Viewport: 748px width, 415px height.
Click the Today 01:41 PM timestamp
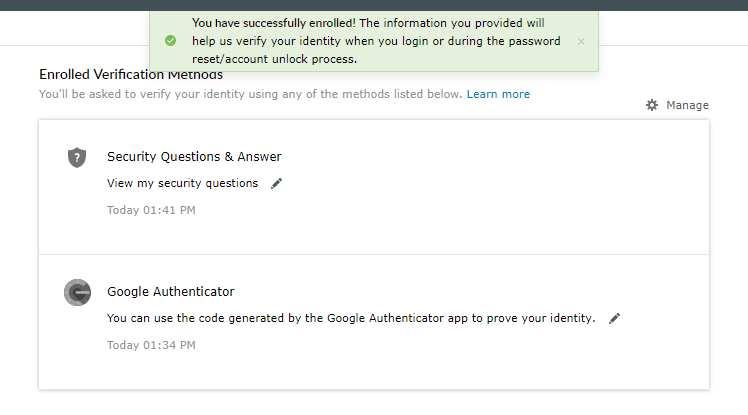(151, 210)
